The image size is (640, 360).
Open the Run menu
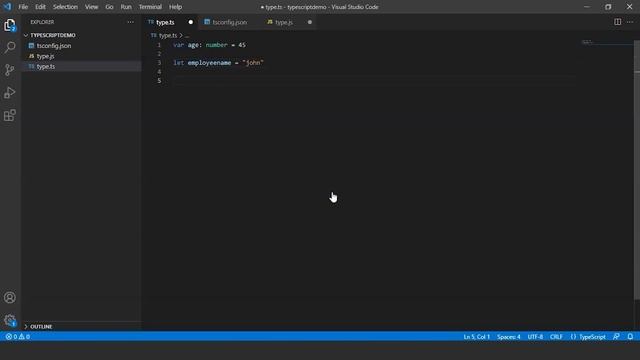126,7
